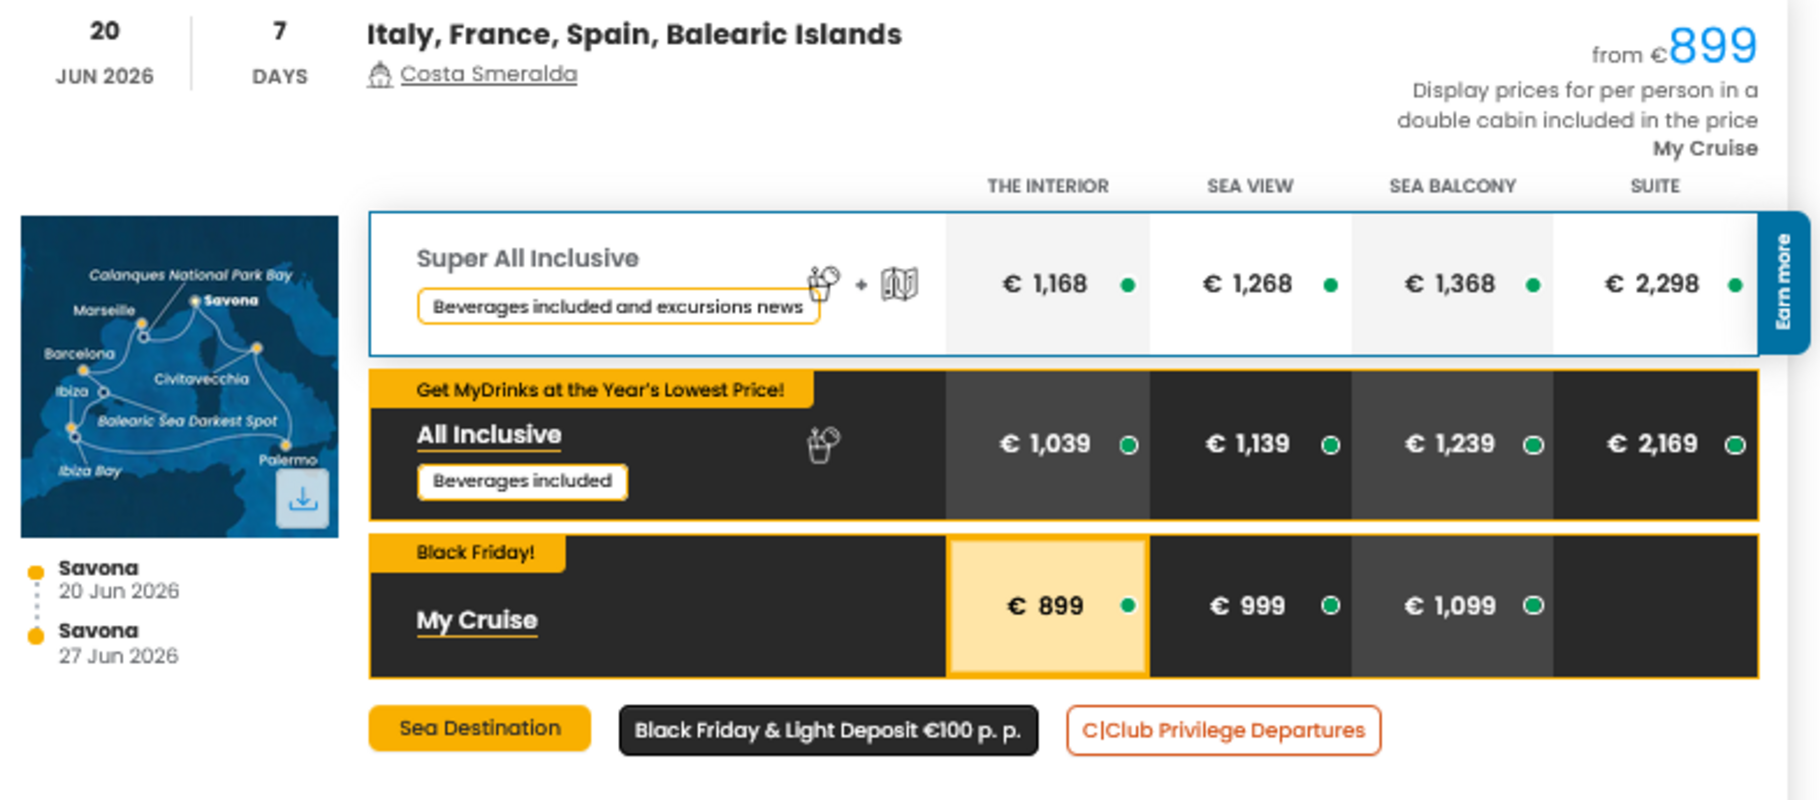Click the map download icon
The height and width of the screenshot is (800, 1820).
tap(302, 498)
